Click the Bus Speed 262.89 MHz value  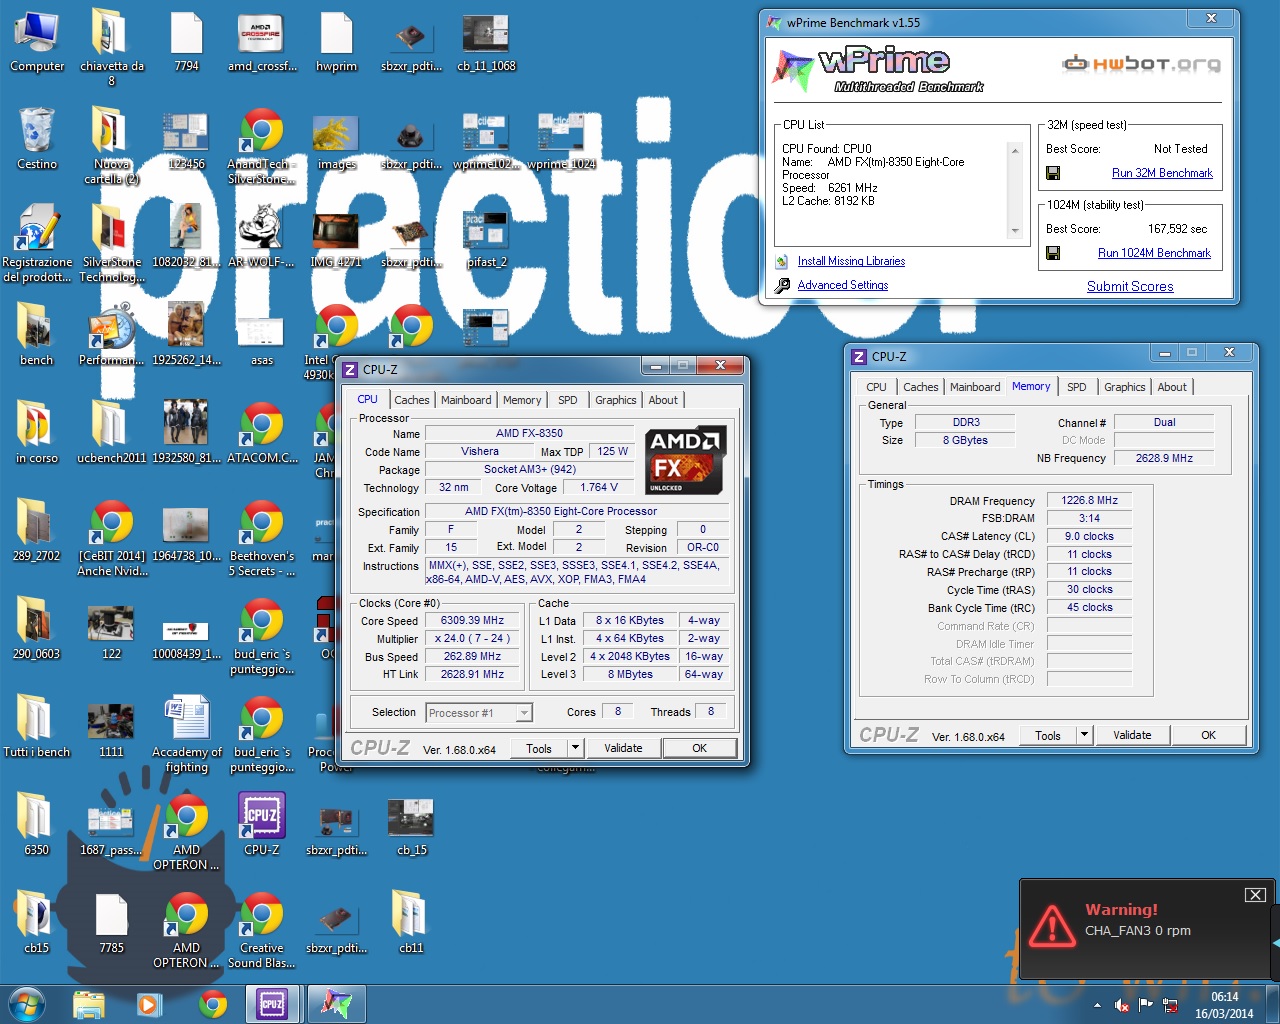click(472, 657)
